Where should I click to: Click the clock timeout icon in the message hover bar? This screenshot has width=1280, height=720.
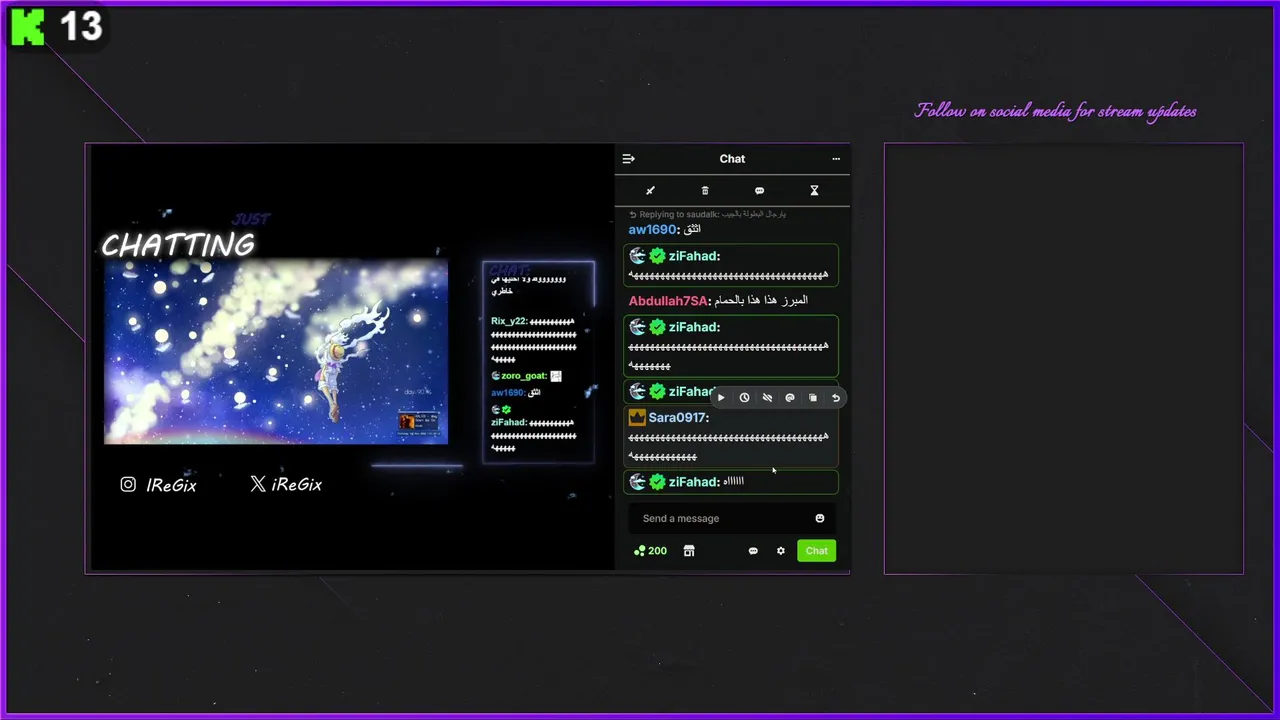tap(744, 398)
